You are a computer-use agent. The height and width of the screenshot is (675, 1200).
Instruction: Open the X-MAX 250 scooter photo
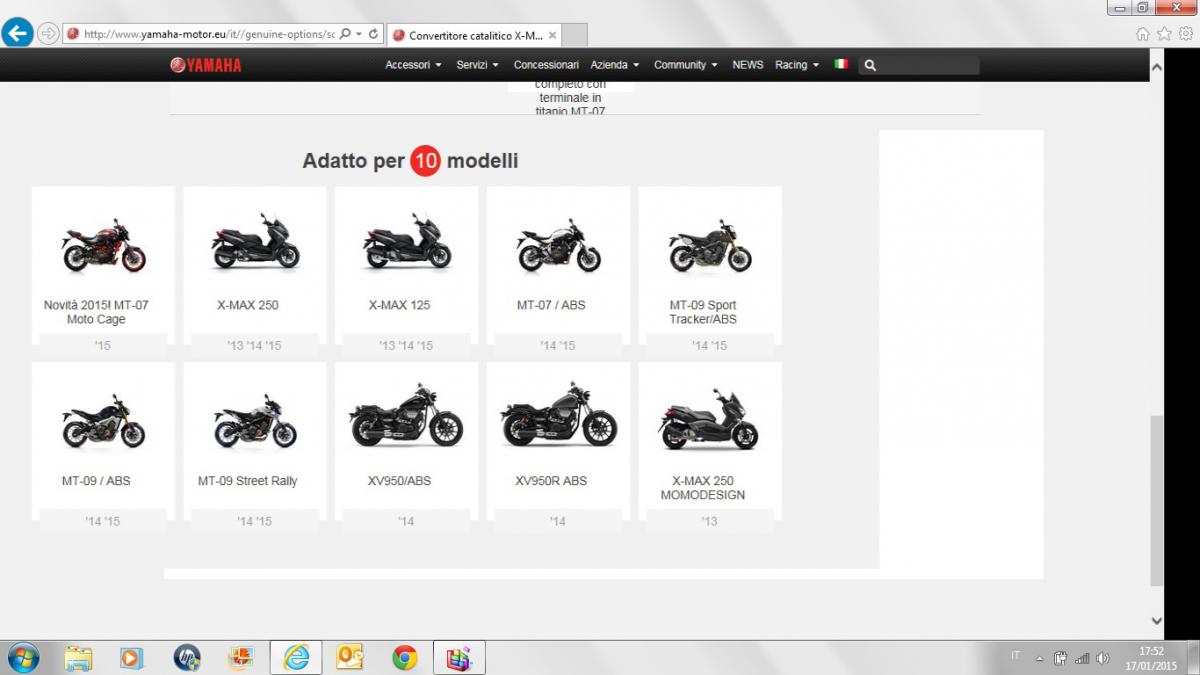pos(255,242)
